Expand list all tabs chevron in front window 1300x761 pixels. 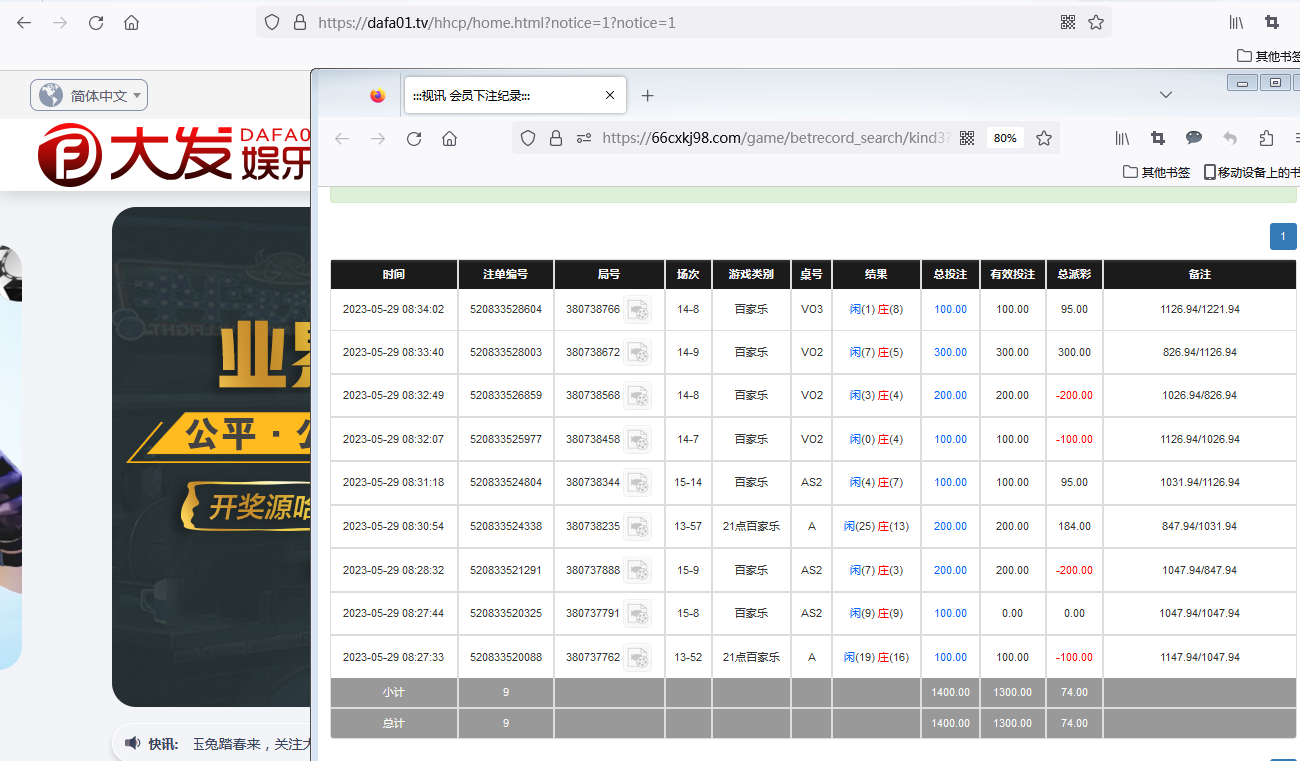(1166, 94)
